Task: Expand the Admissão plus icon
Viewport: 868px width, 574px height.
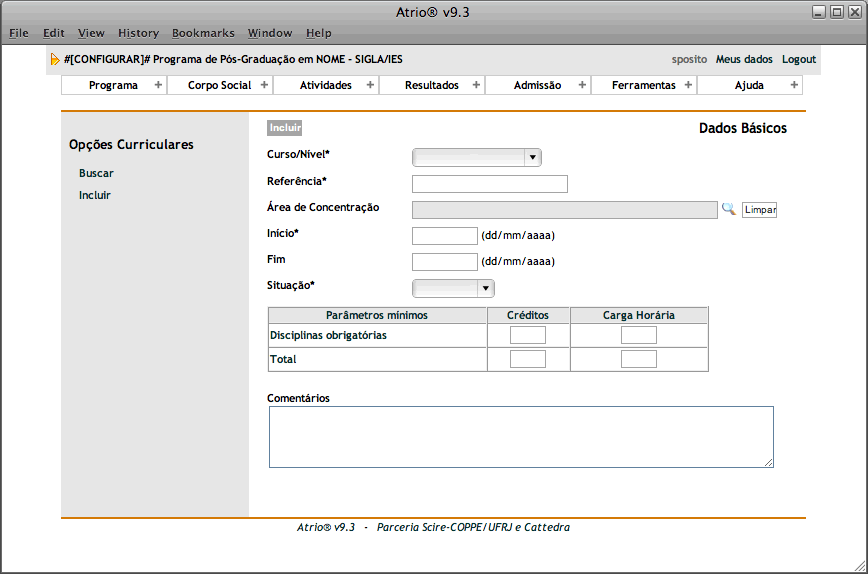Action: 582,85
